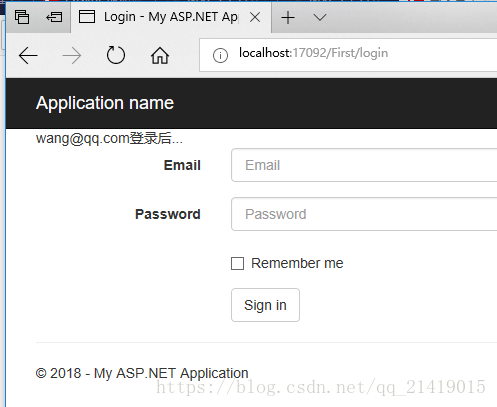The height and width of the screenshot is (407, 497).
Task: Focus the Password input field
Action: pos(364,214)
